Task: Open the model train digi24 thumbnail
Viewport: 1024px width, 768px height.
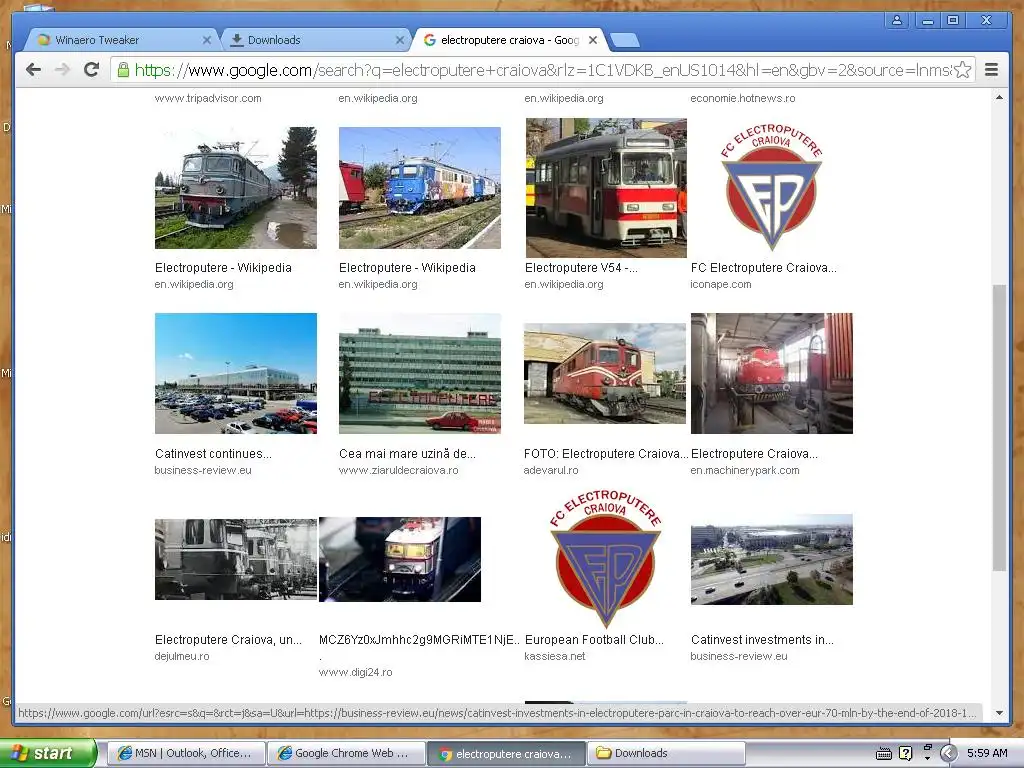Action: click(400, 560)
